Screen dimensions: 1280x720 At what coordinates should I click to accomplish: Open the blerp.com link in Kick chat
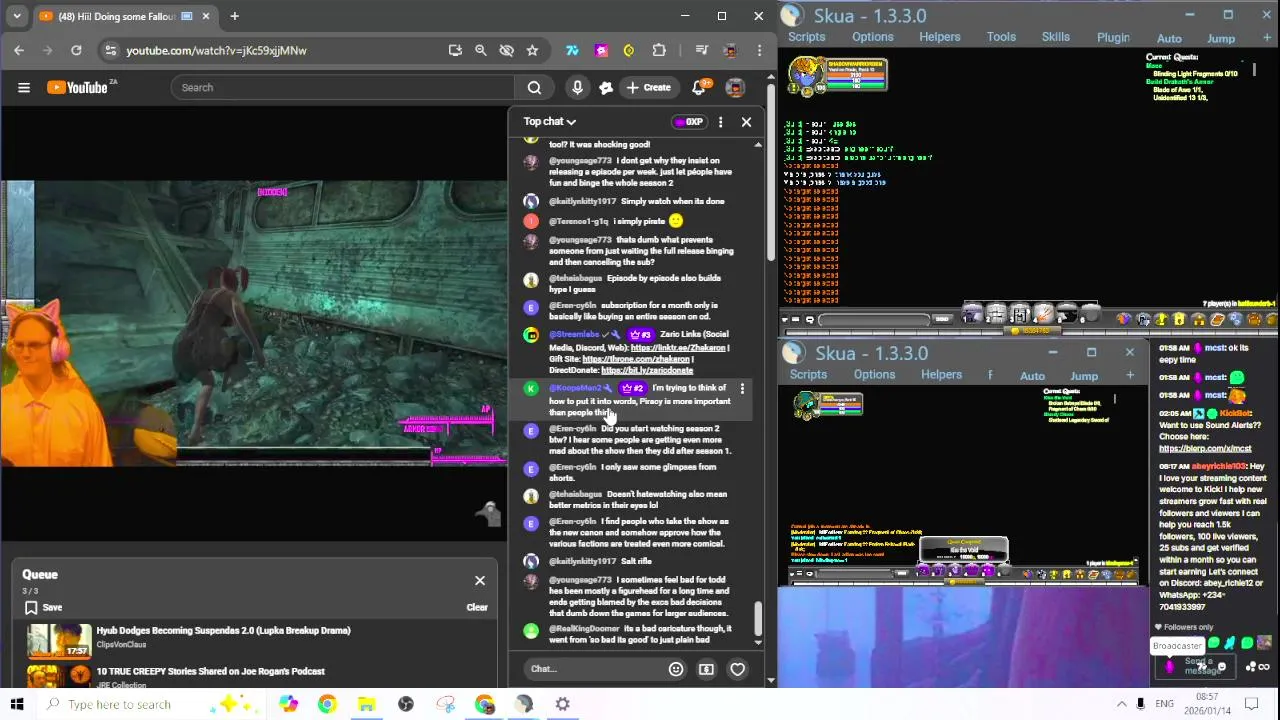point(1205,449)
